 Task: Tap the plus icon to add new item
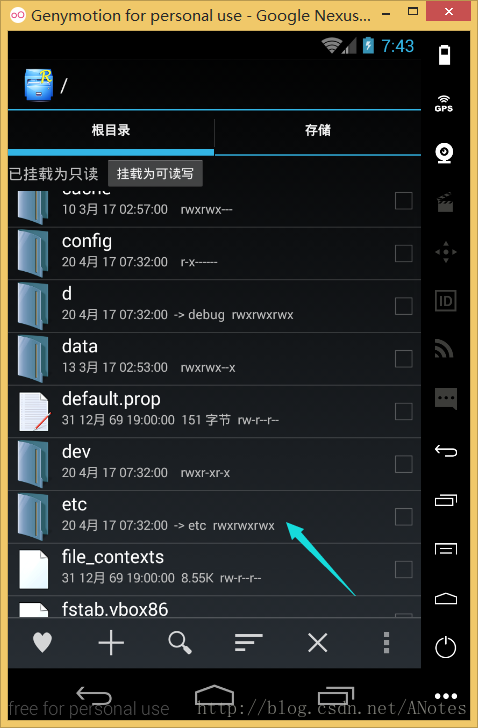(x=111, y=643)
